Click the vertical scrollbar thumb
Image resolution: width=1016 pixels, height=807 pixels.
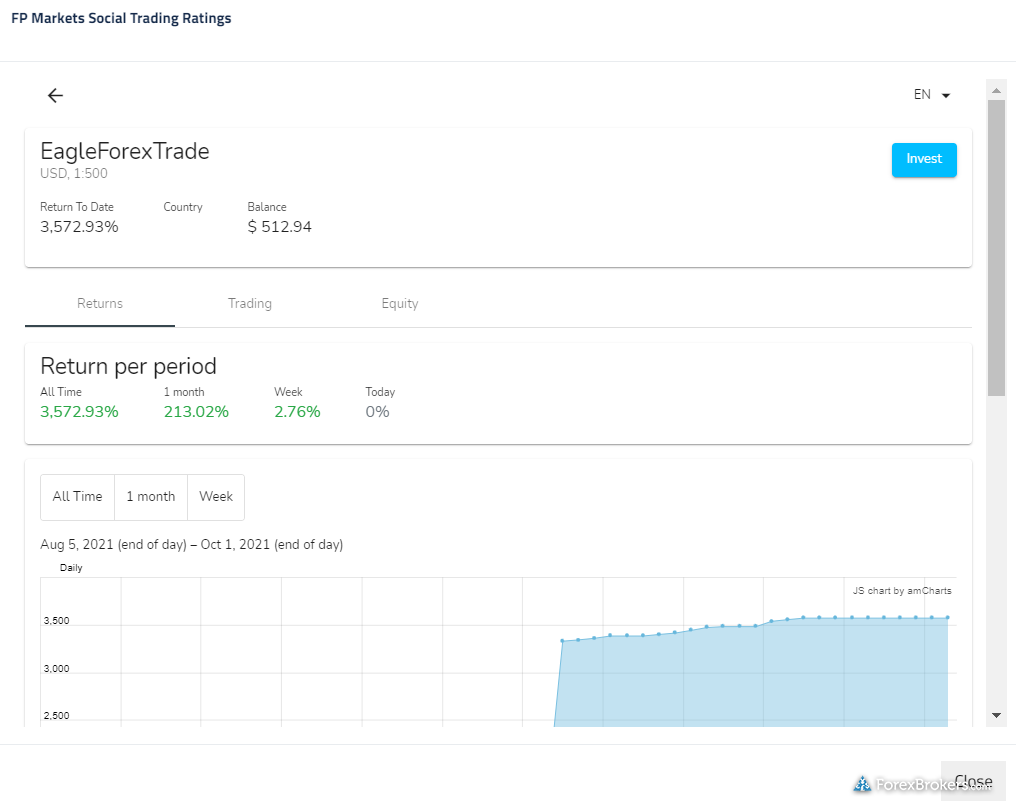point(997,248)
